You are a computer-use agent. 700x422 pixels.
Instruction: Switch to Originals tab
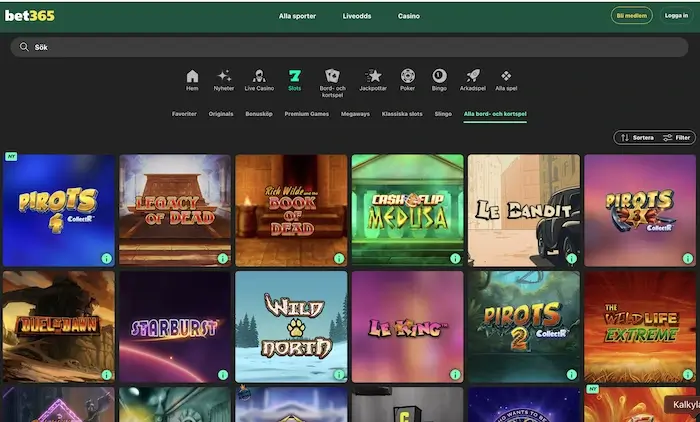pos(221,114)
